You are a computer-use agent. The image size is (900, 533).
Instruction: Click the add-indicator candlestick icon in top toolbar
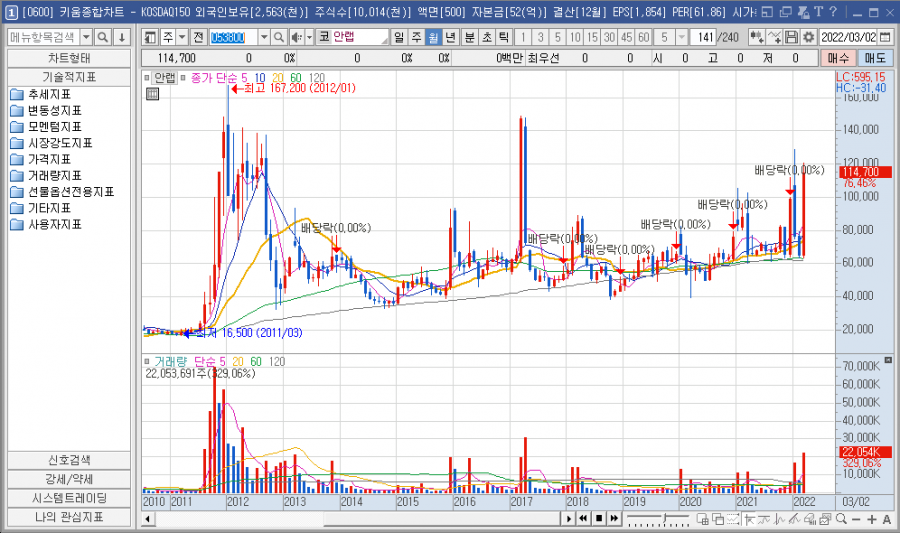click(x=757, y=37)
